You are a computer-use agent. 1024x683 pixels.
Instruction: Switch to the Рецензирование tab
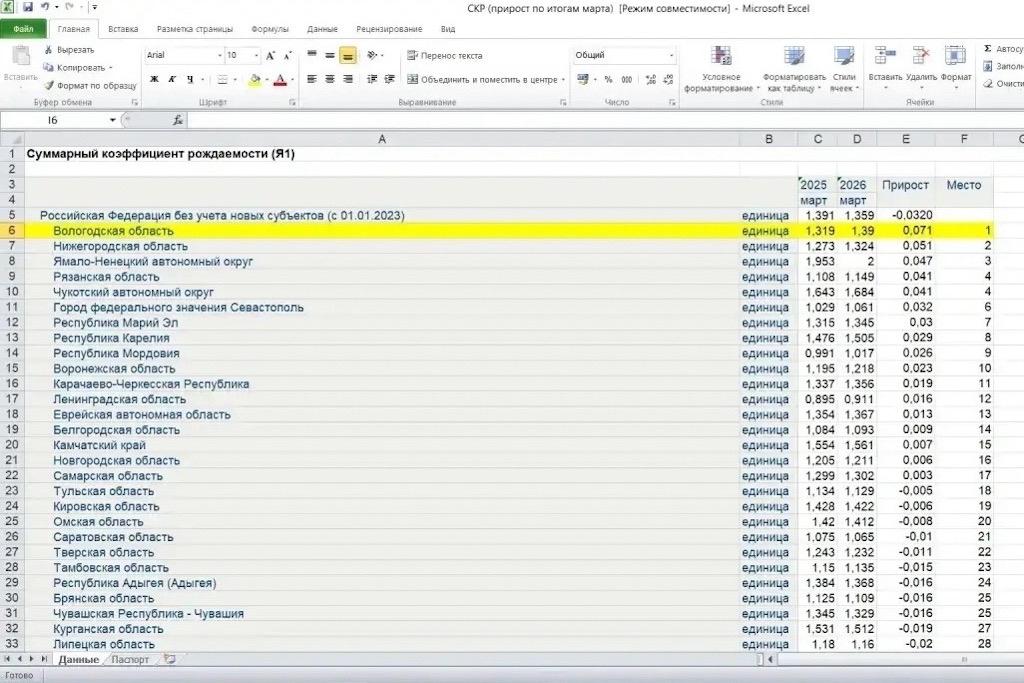tap(389, 29)
